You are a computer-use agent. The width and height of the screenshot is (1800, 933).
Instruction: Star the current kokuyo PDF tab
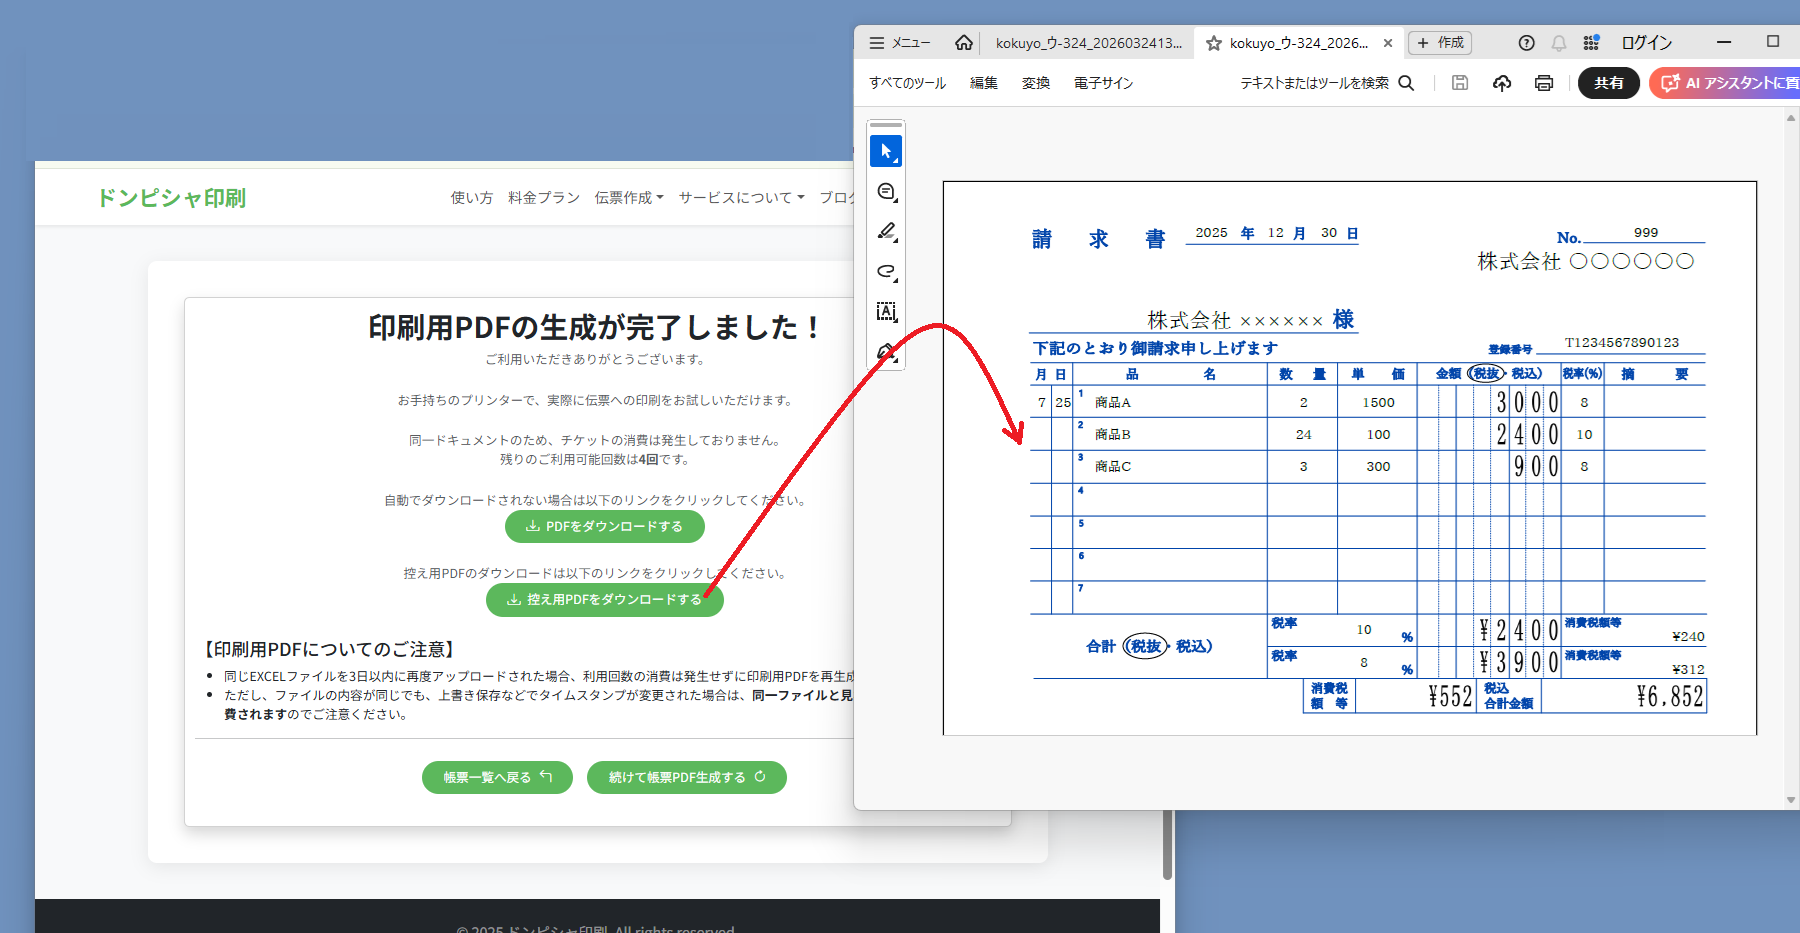point(1214,43)
